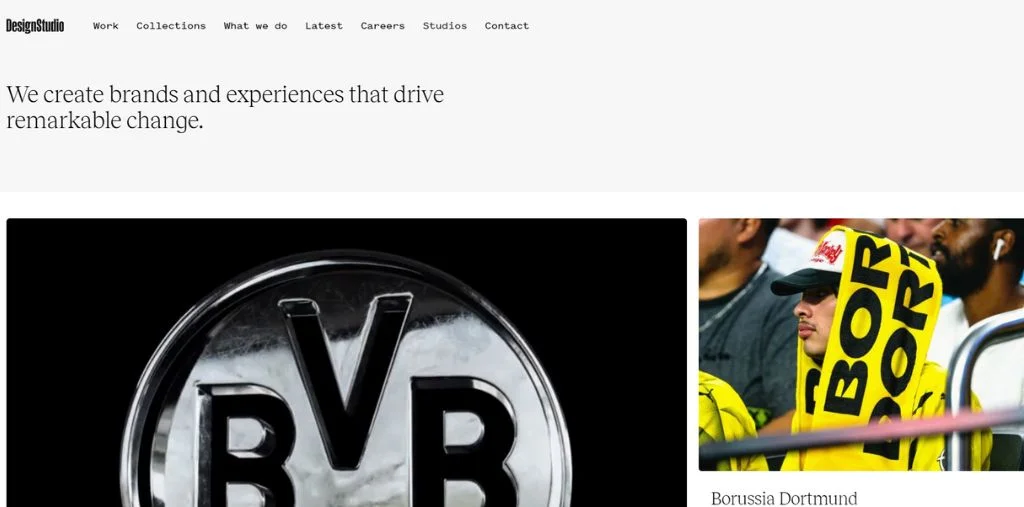Visit the Careers link

[383, 26]
